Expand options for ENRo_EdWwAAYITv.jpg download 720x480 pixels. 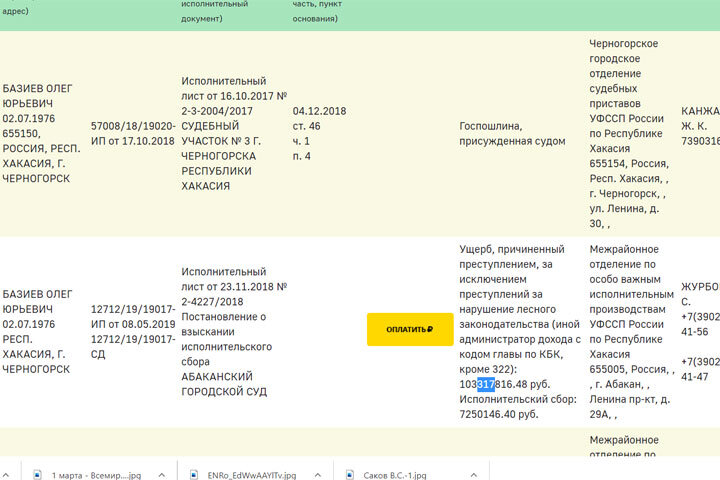tap(318, 475)
